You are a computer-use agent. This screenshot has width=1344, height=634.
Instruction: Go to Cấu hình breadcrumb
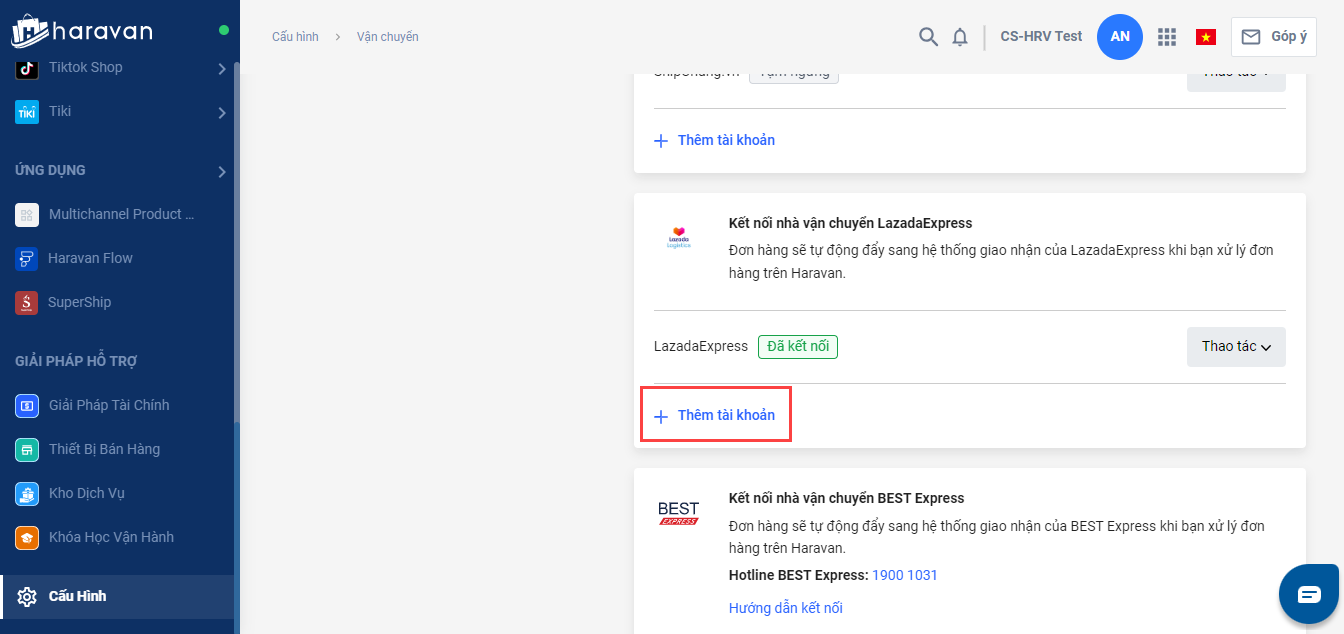click(x=295, y=37)
